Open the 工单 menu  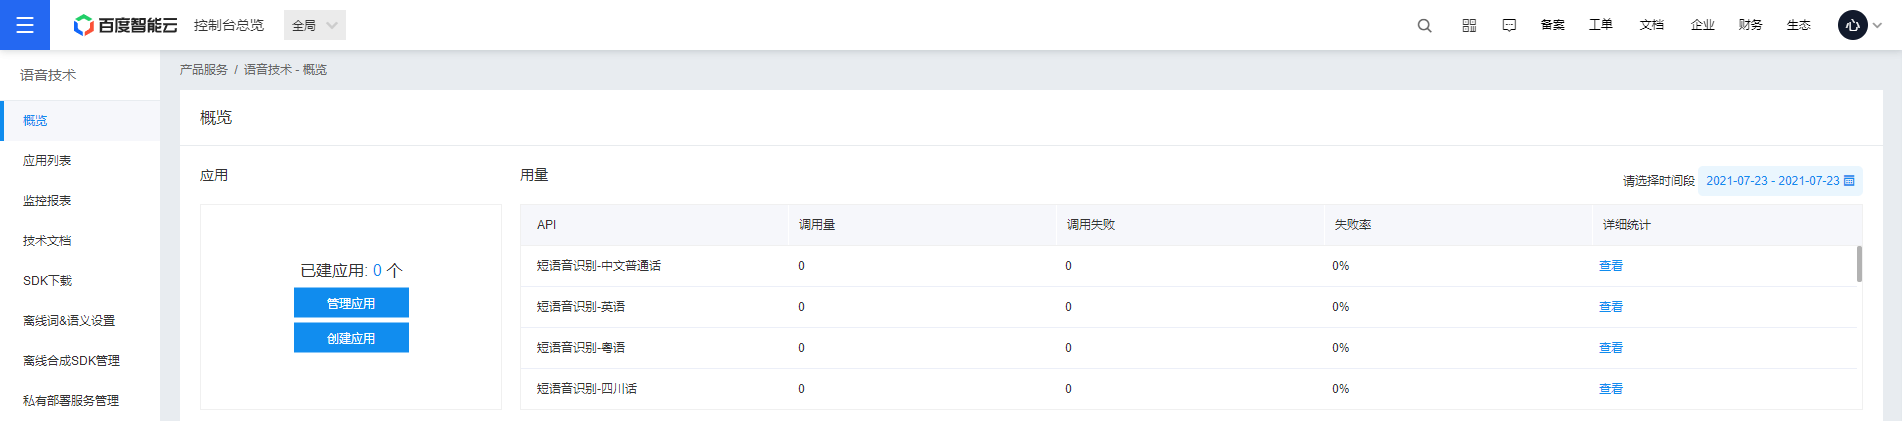click(x=1601, y=25)
